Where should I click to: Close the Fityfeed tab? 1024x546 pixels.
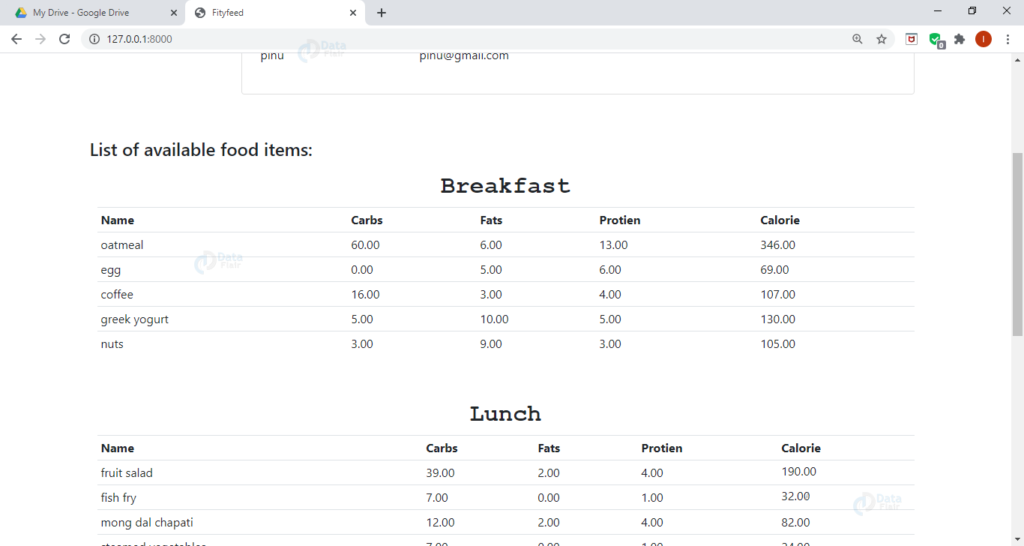click(x=353, y=13)
